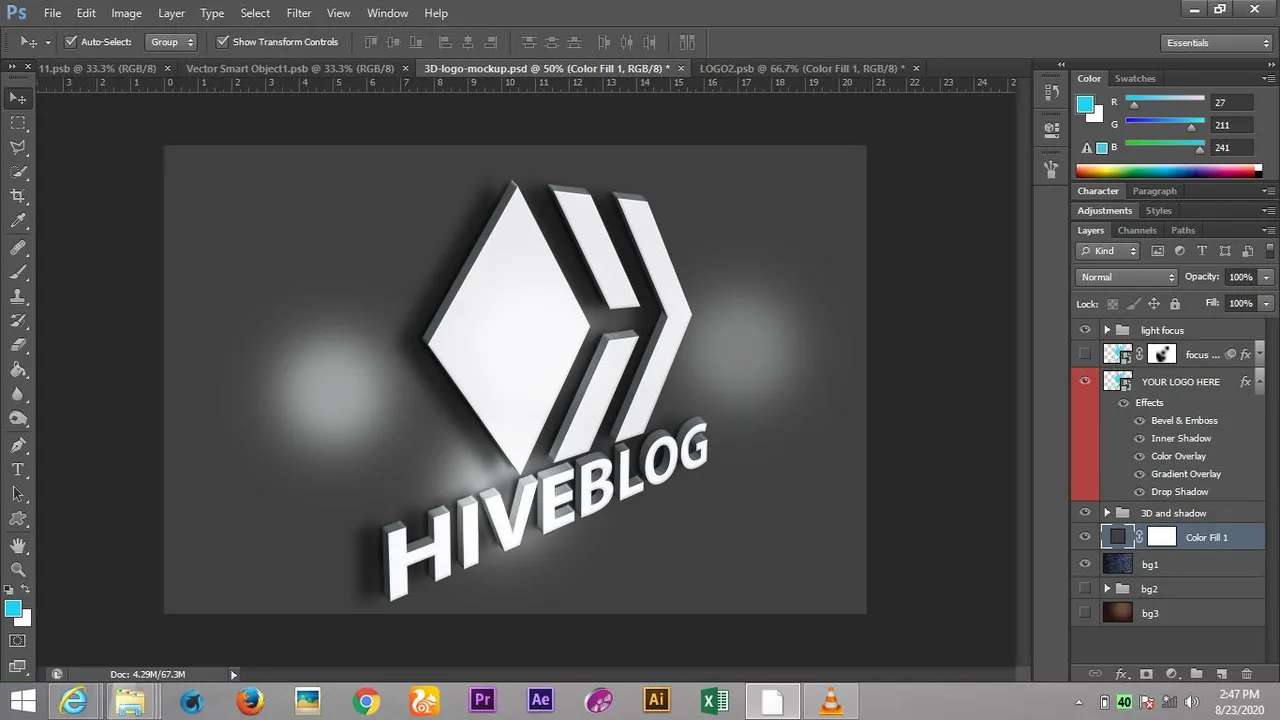The image size is (1280, 720).
Task: Select the Hand tool
Action: coord(18,545)
